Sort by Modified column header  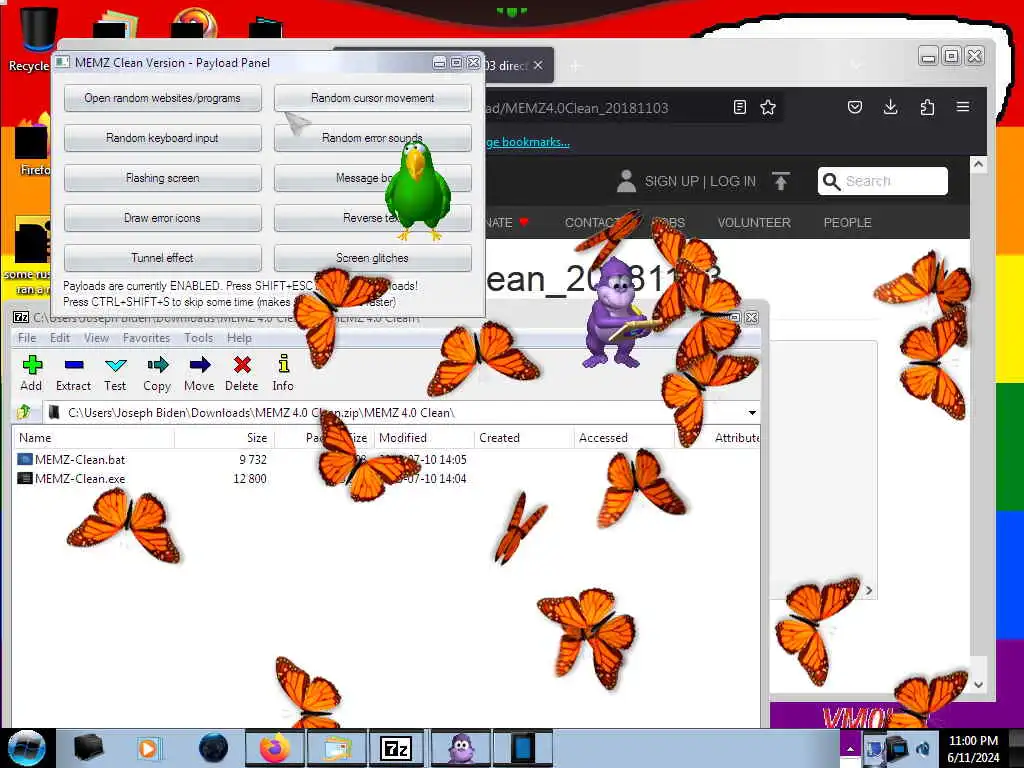click(423, 438)
